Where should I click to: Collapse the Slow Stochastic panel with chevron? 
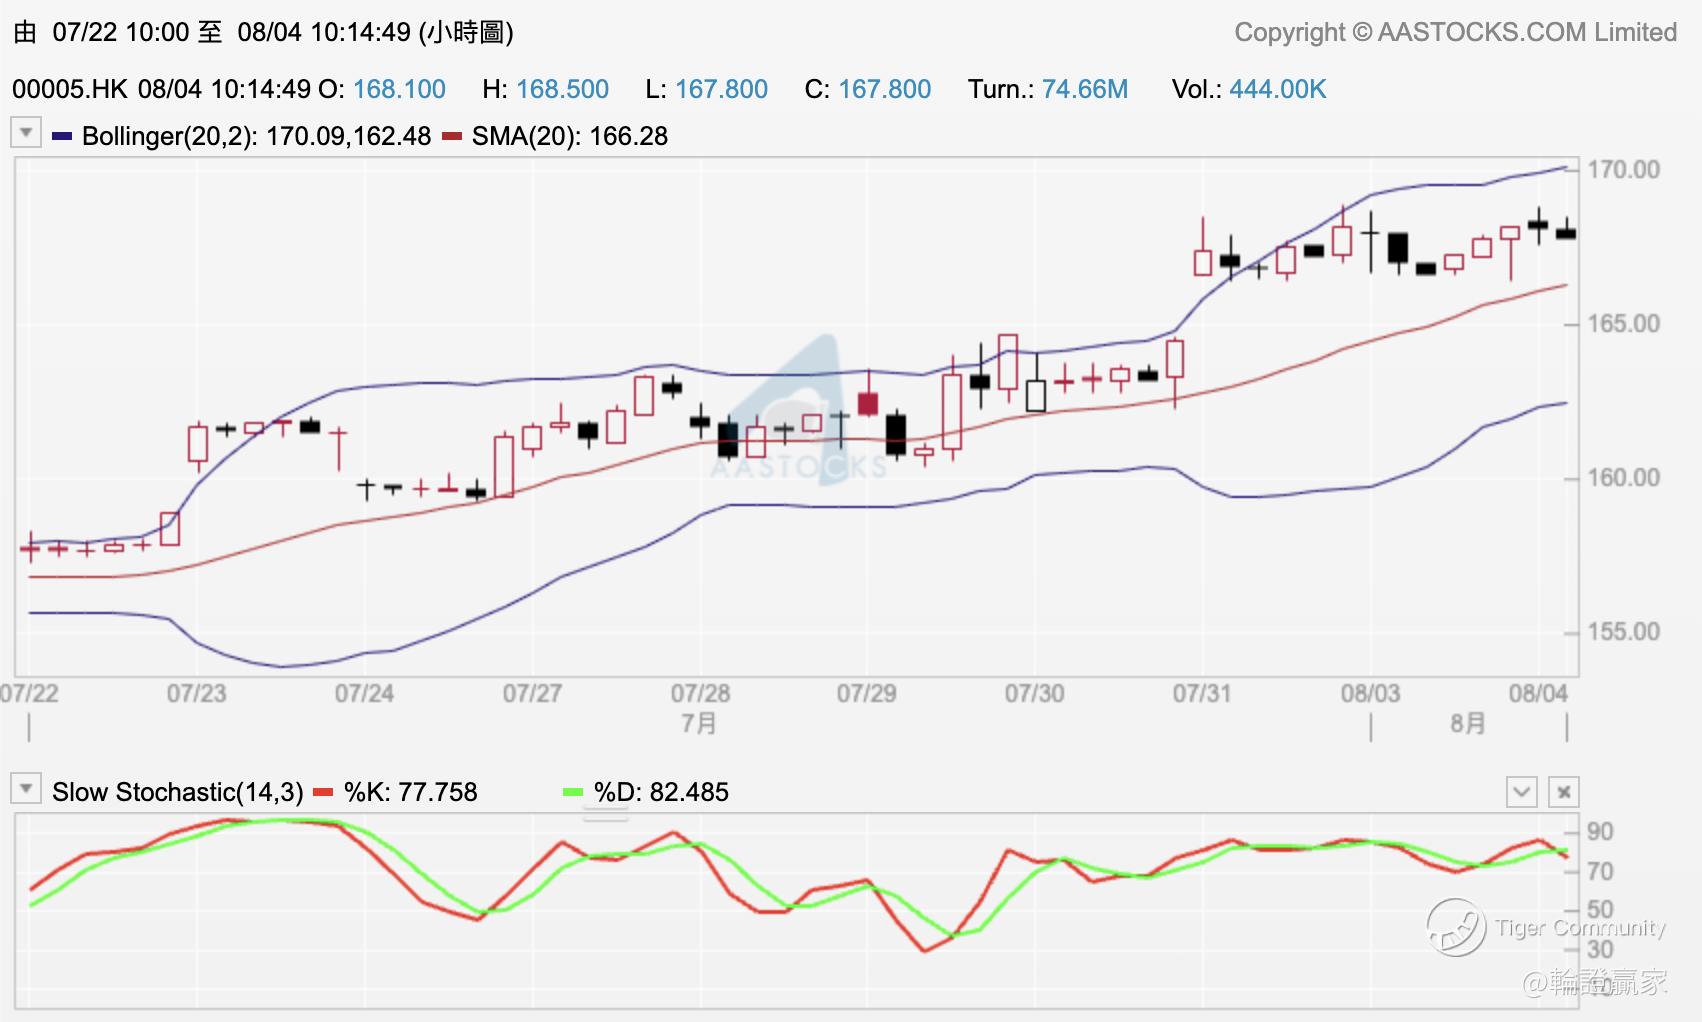[1521, 792]
